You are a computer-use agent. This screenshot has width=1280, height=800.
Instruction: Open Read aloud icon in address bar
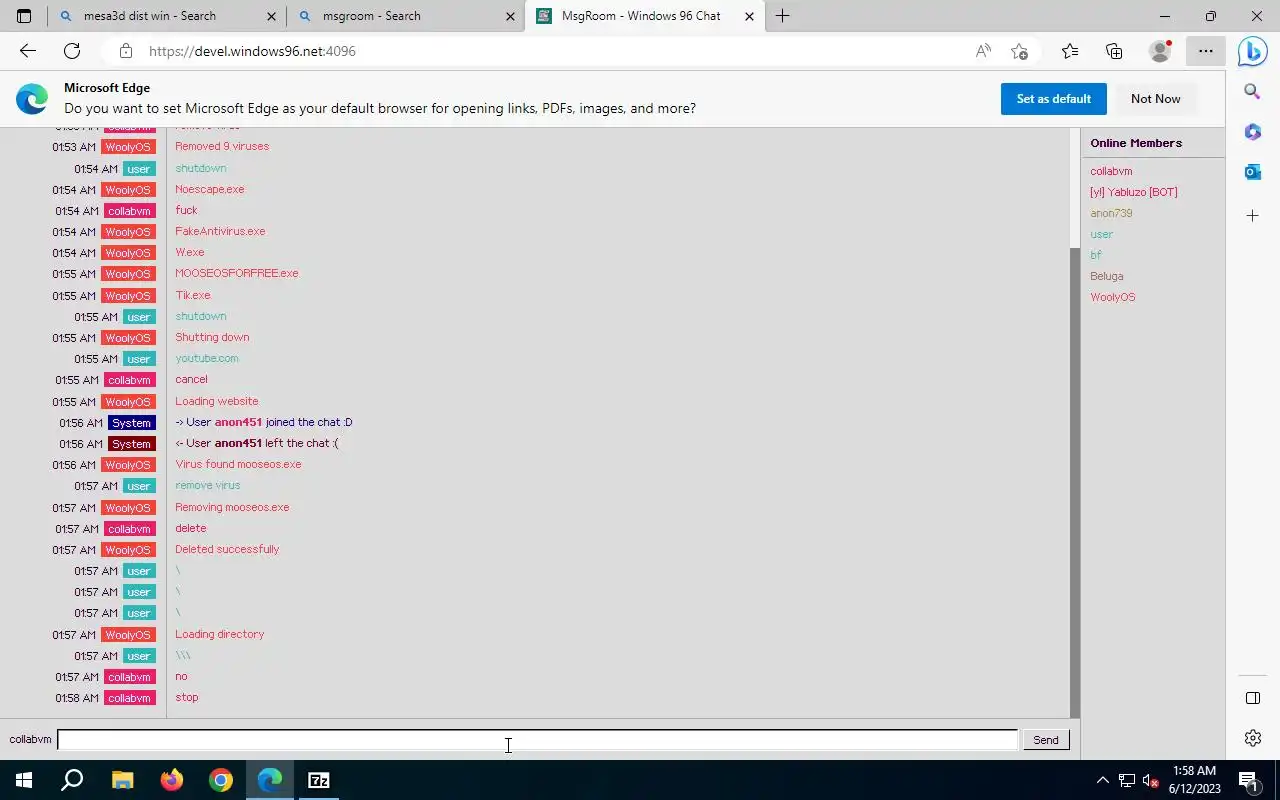click(x=983, y=51)
